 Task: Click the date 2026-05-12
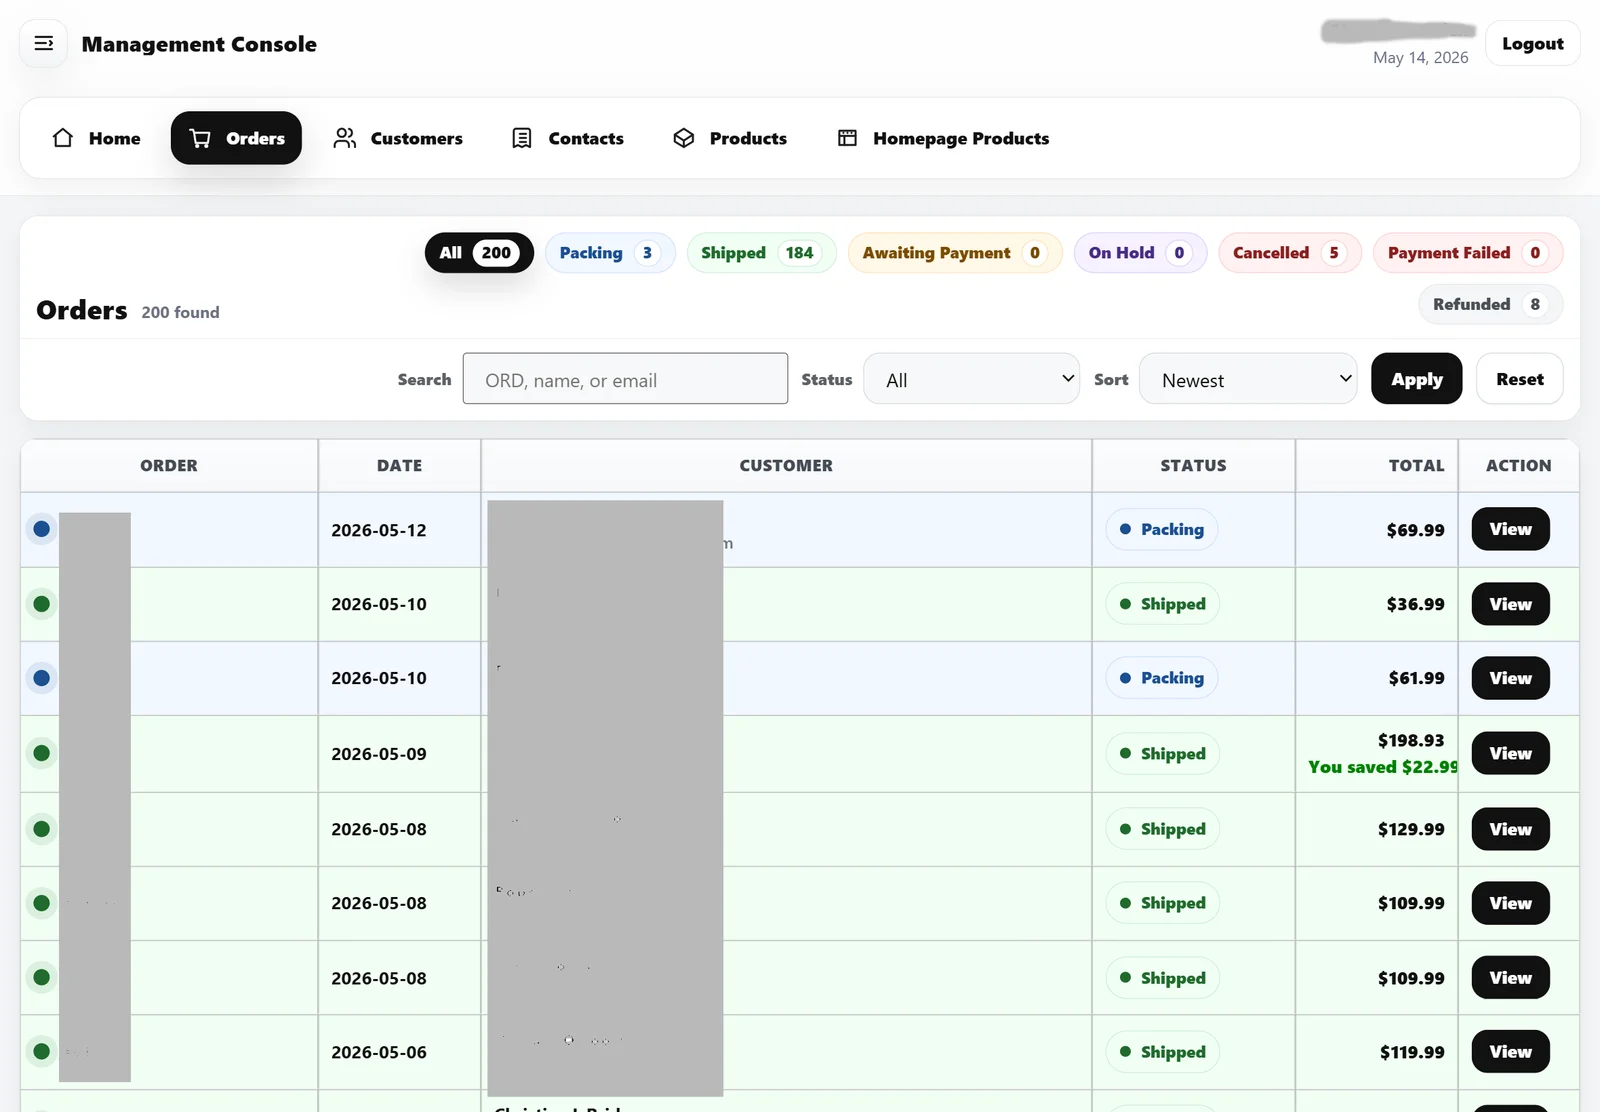point(379,530)
